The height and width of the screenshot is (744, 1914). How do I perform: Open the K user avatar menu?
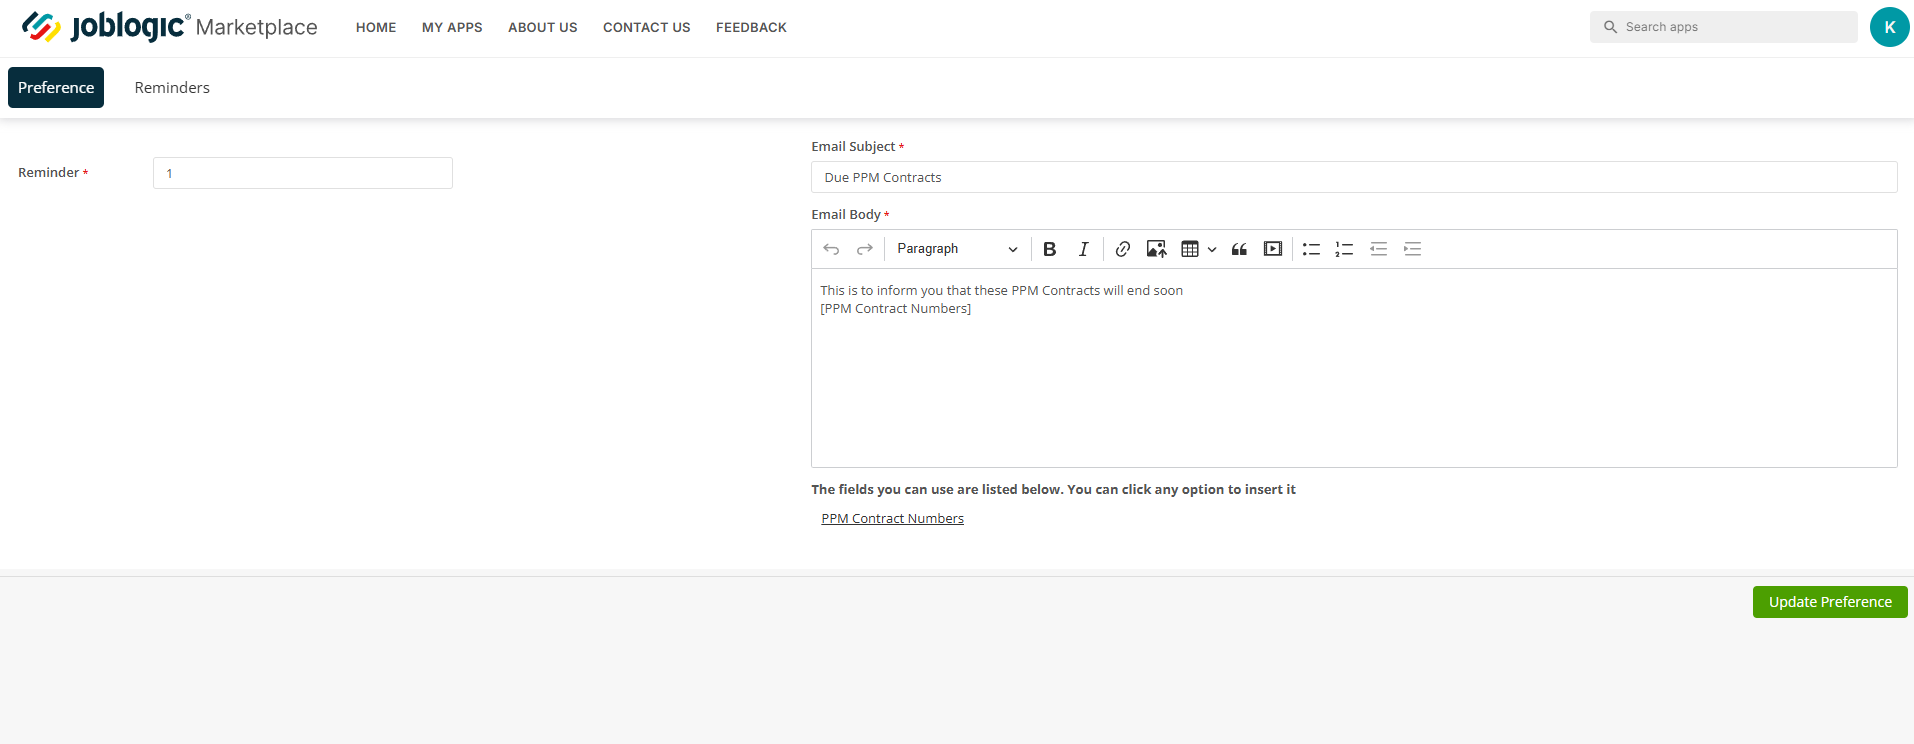click(x=1889, y=27)
